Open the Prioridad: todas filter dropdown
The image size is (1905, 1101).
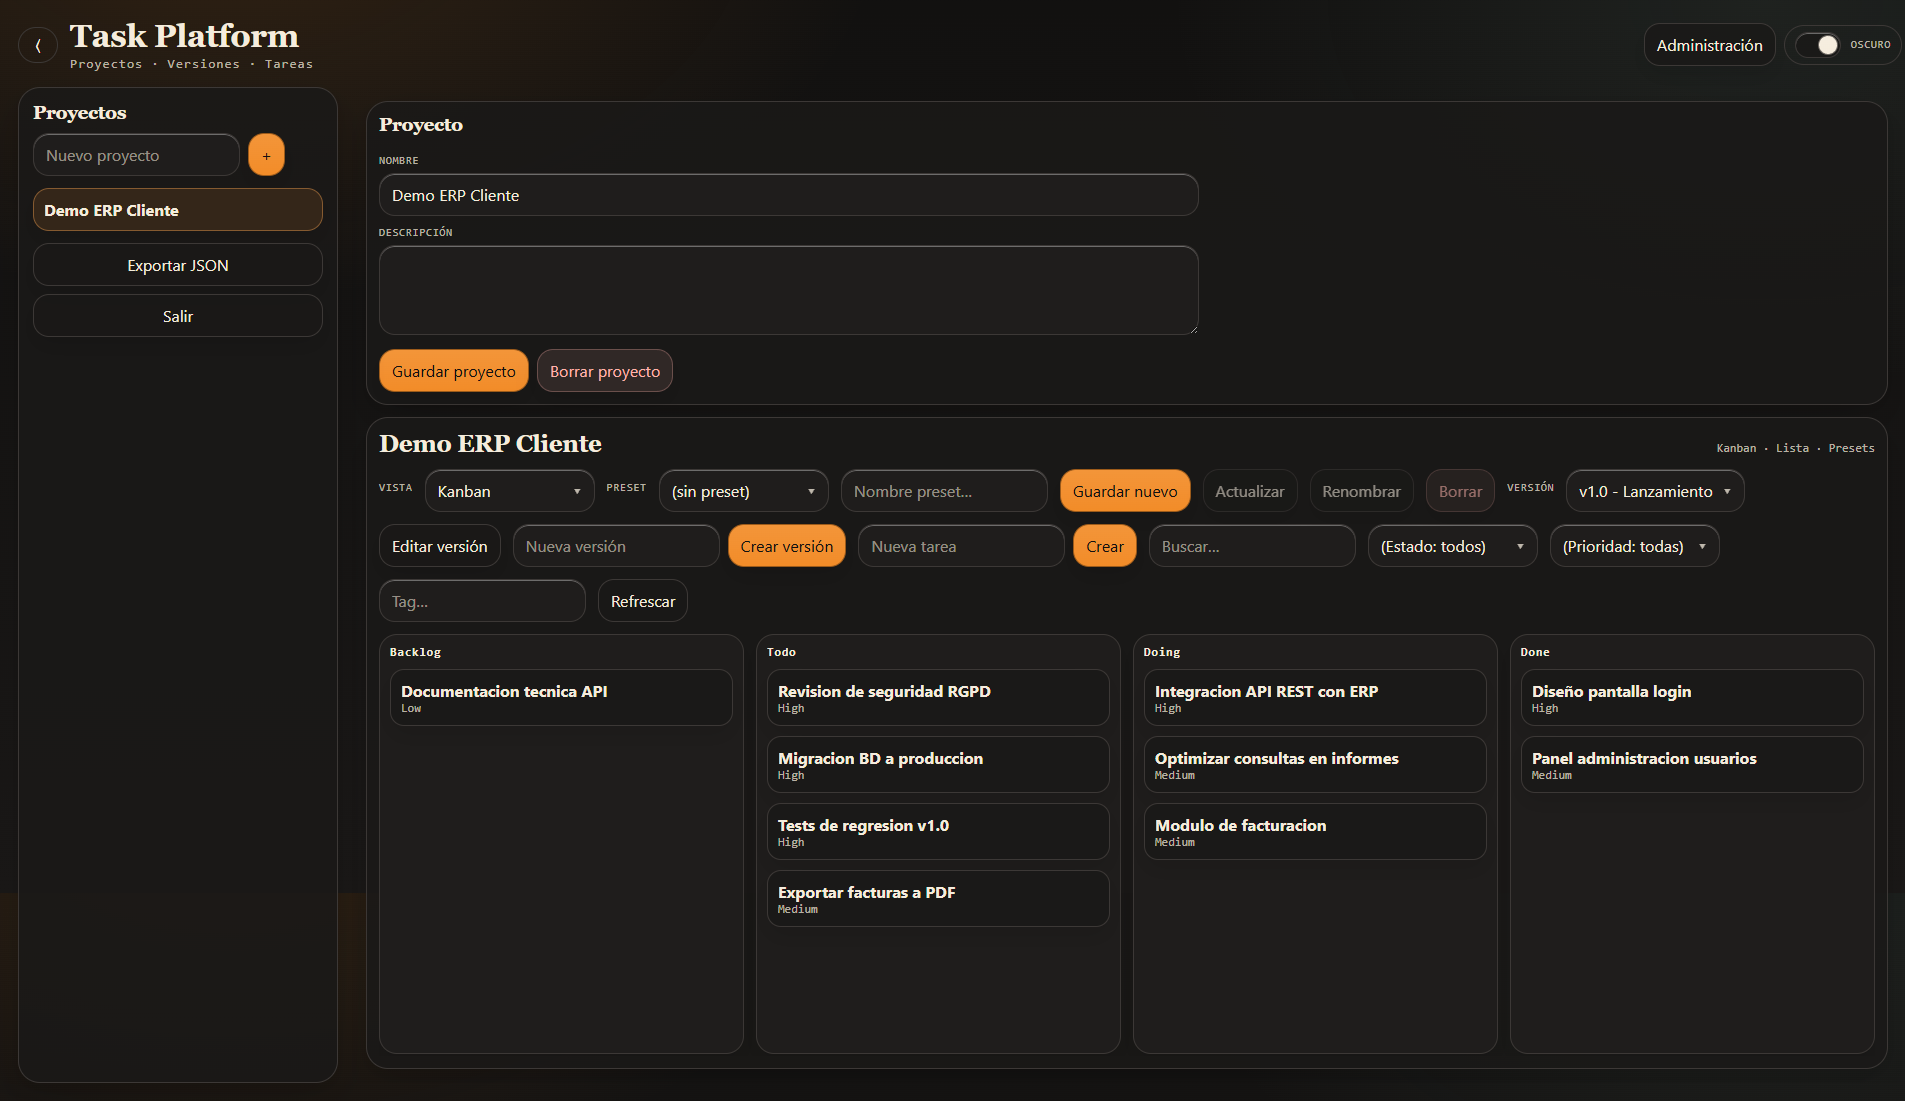pyautogui.click(x=1633, y=546)
